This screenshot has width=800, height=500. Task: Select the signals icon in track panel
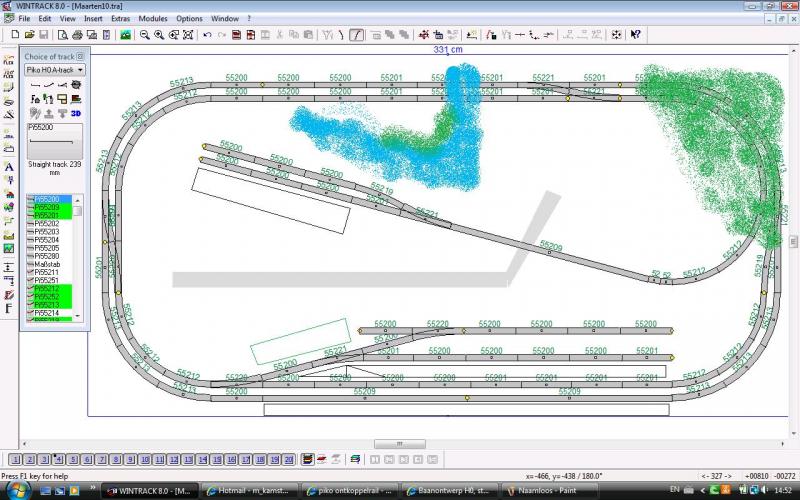(x=48, y=99)
